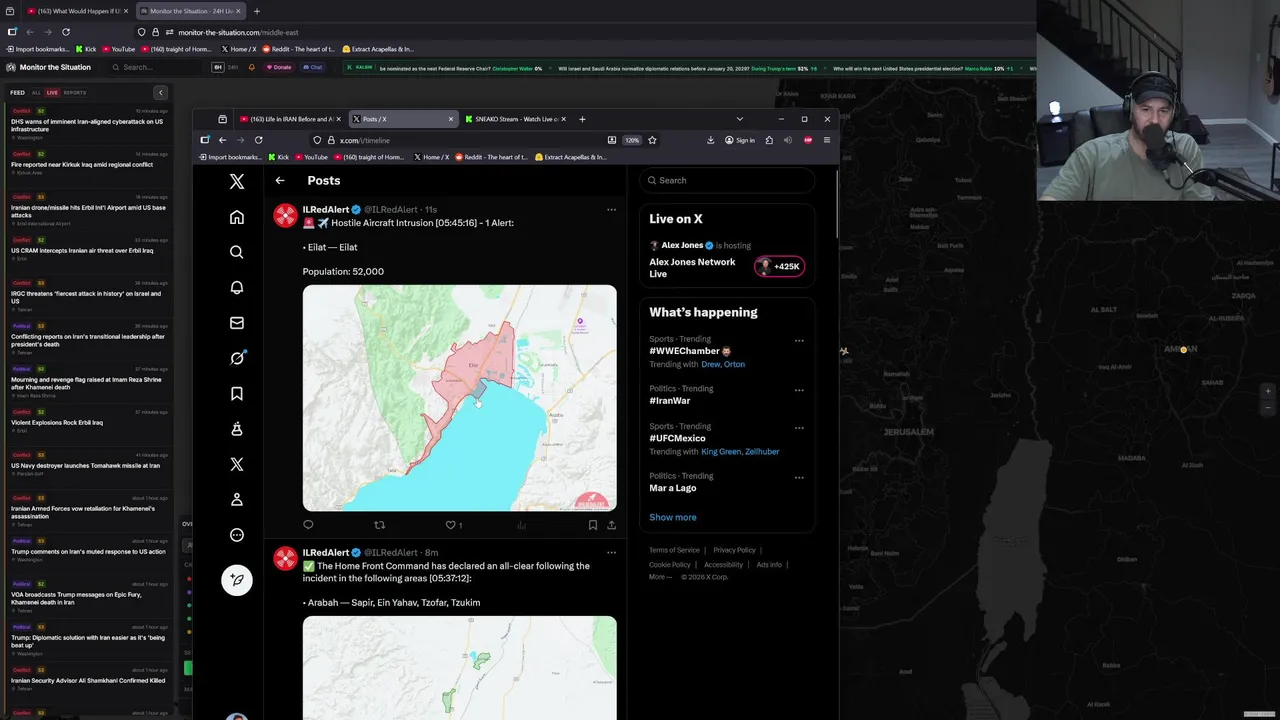Open more options on the all-clear post

(611, 552)
